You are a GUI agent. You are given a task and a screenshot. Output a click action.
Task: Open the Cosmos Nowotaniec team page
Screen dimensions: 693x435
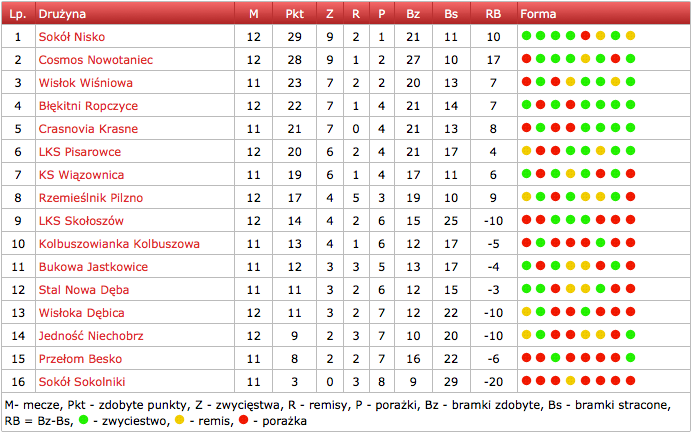point(95,60)
